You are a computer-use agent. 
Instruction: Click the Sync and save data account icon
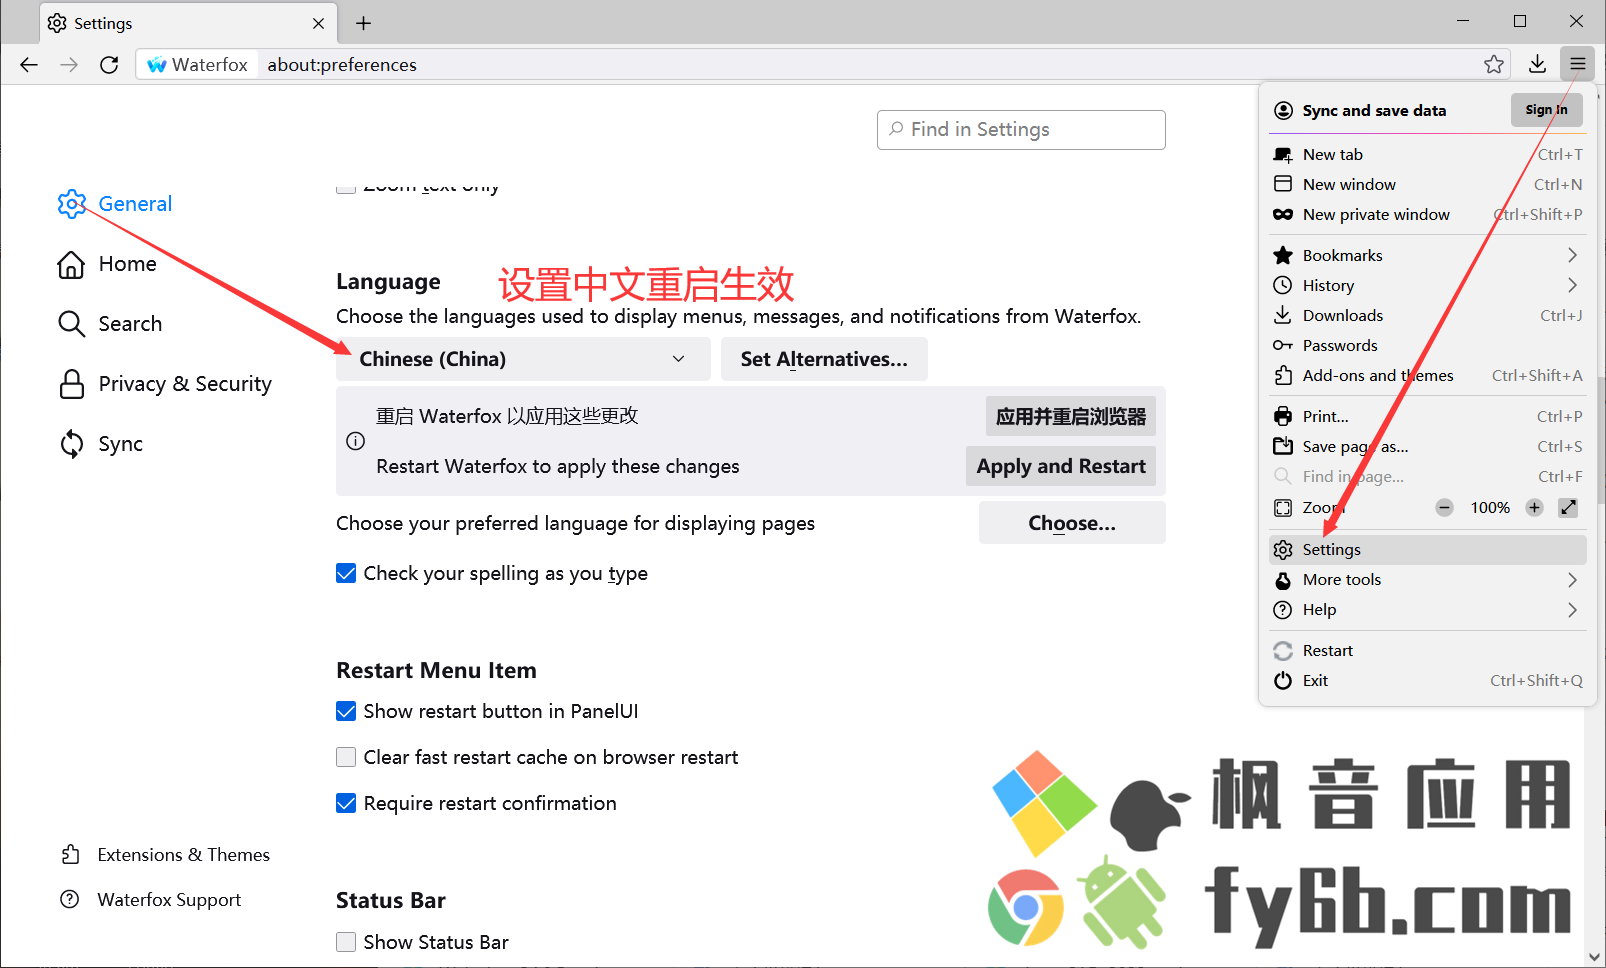pyautogui.click(x=1283, y=111)
